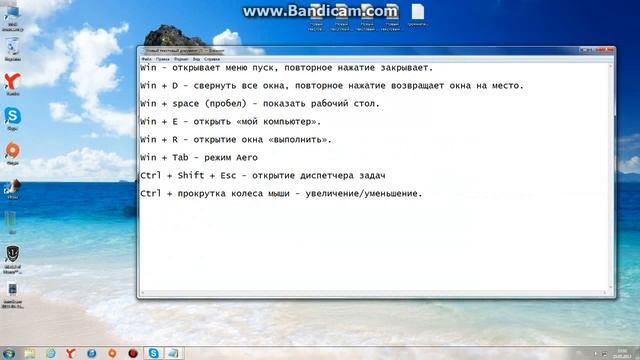The width and height of the screenshot is (640, 360).
Task: Open the Вид menu in Notepad
Action: pos(196,59)
